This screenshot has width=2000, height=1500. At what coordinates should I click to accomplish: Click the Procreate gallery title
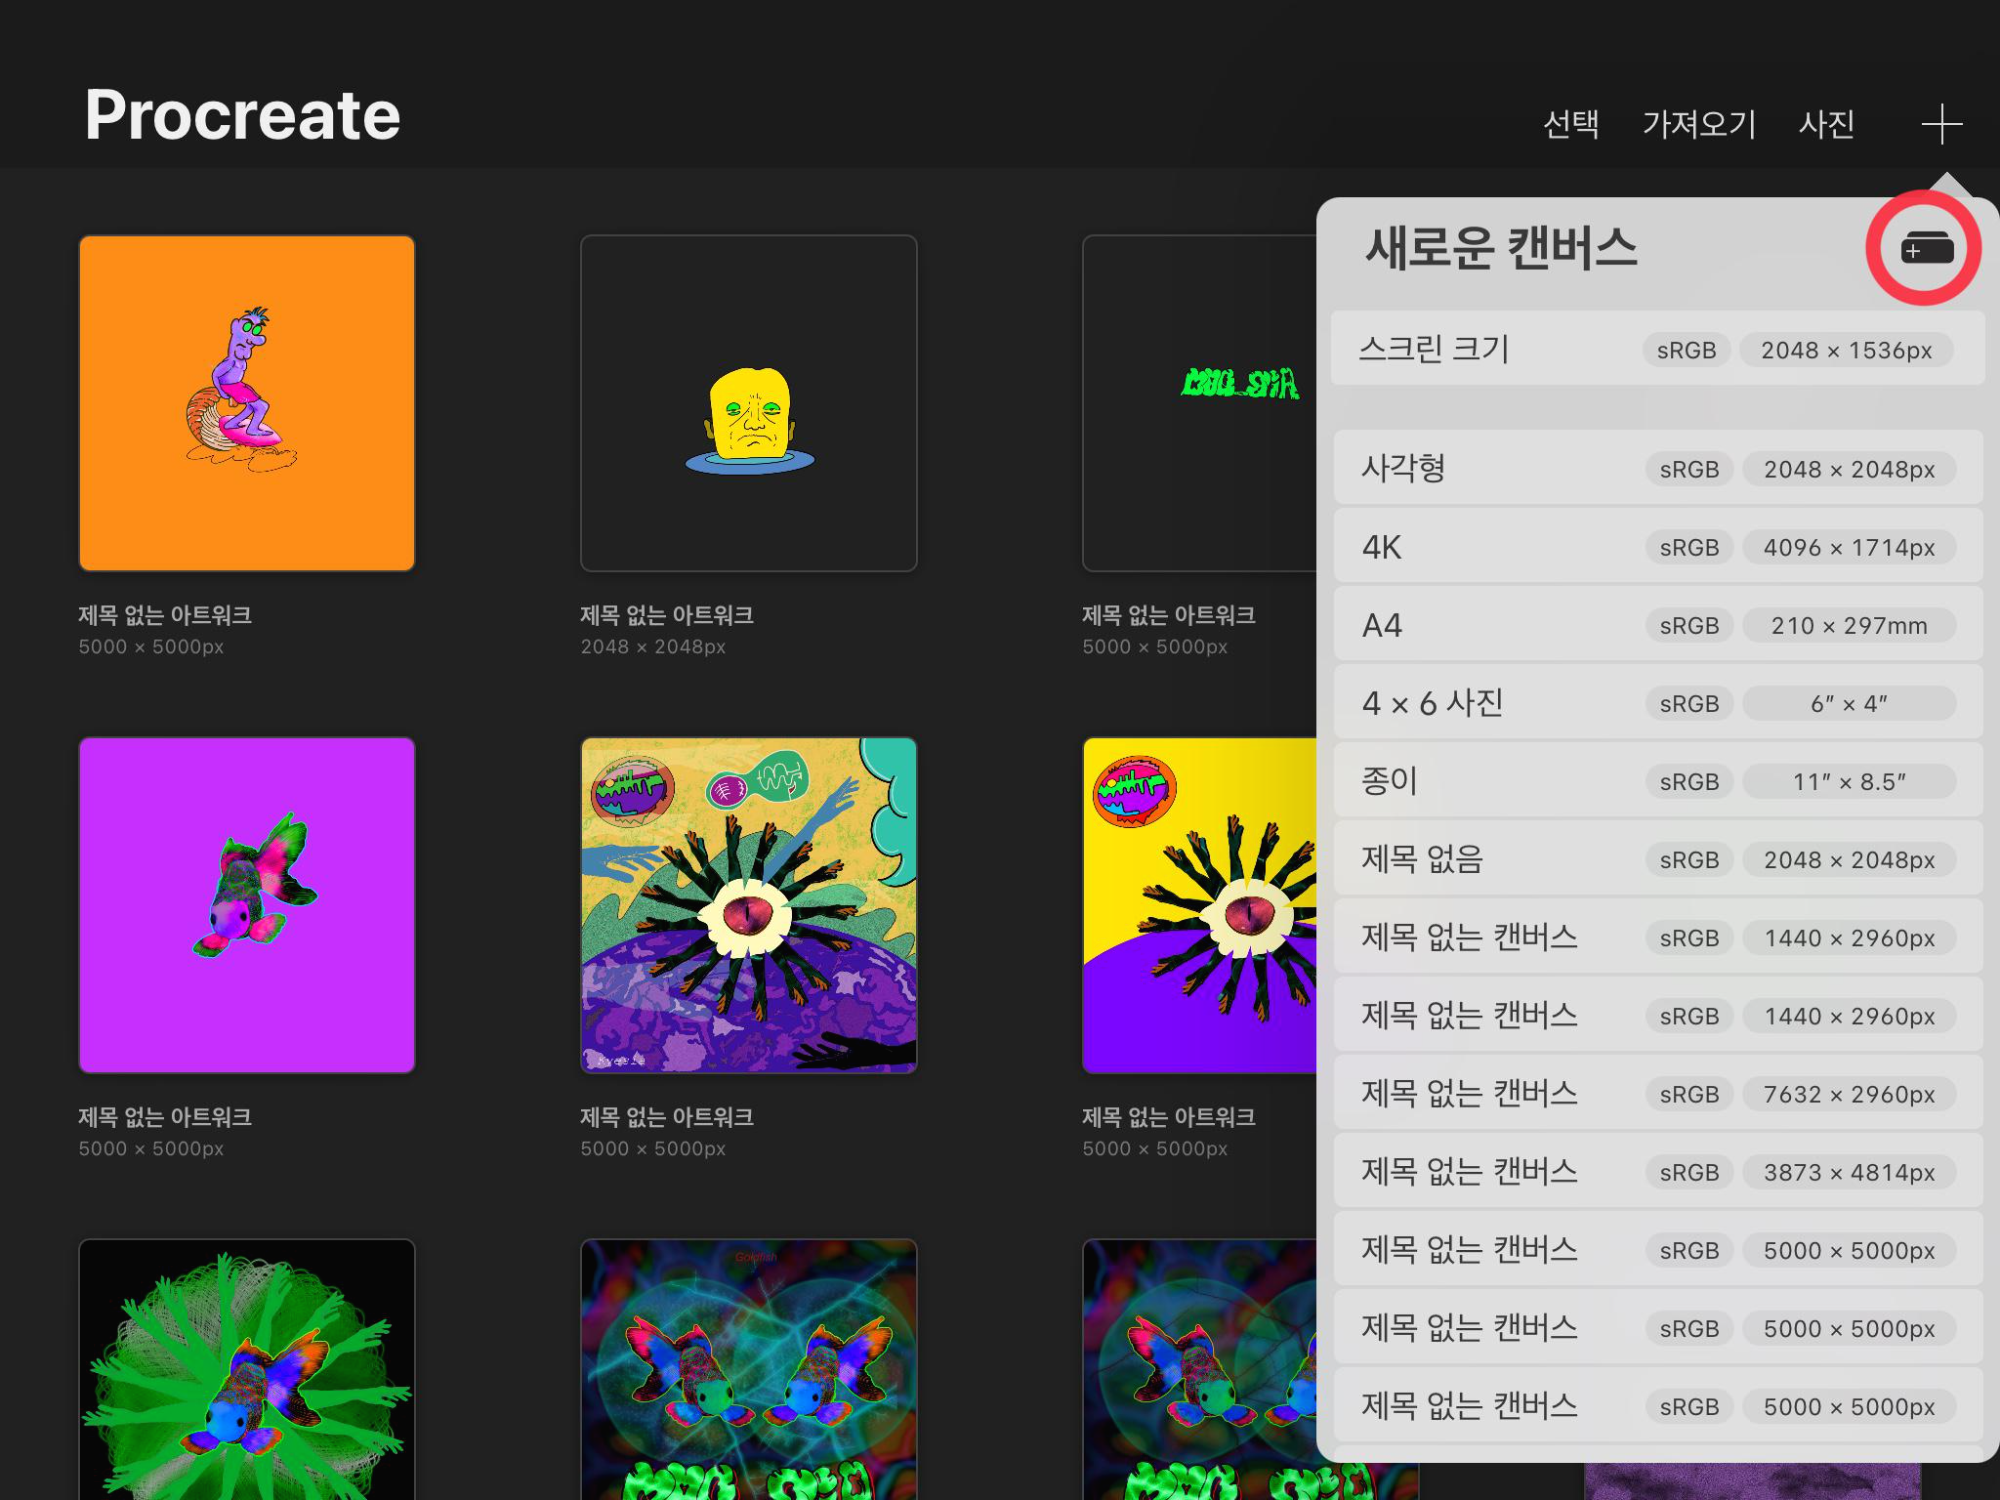(x=242, y=115)
